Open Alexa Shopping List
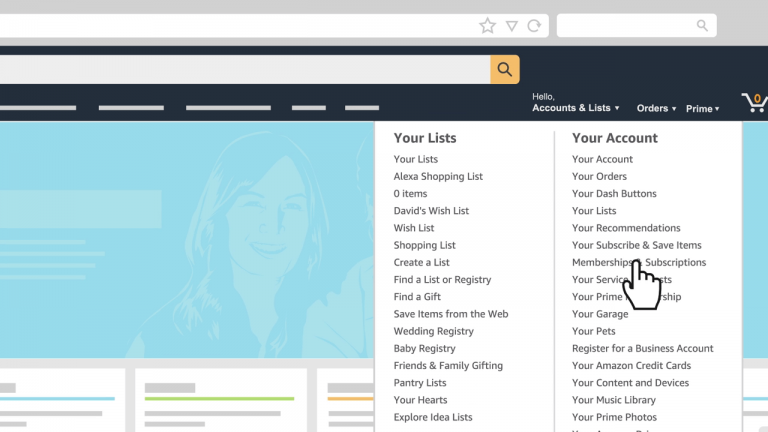Viewport: 768px width, 432px height. tap(438, 176)
